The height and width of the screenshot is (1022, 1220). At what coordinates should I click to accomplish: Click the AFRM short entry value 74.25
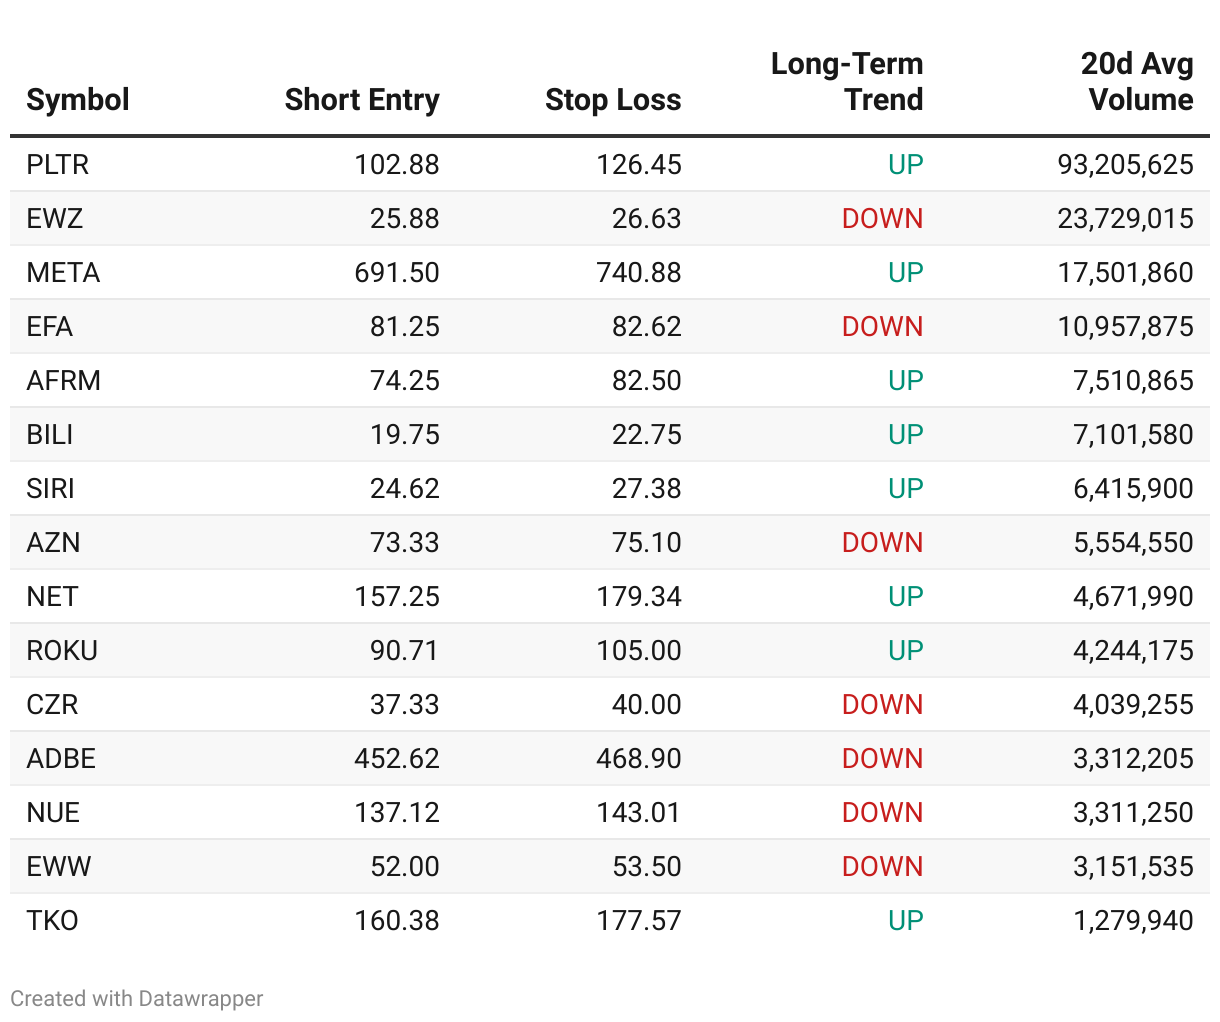click(404, 380)
